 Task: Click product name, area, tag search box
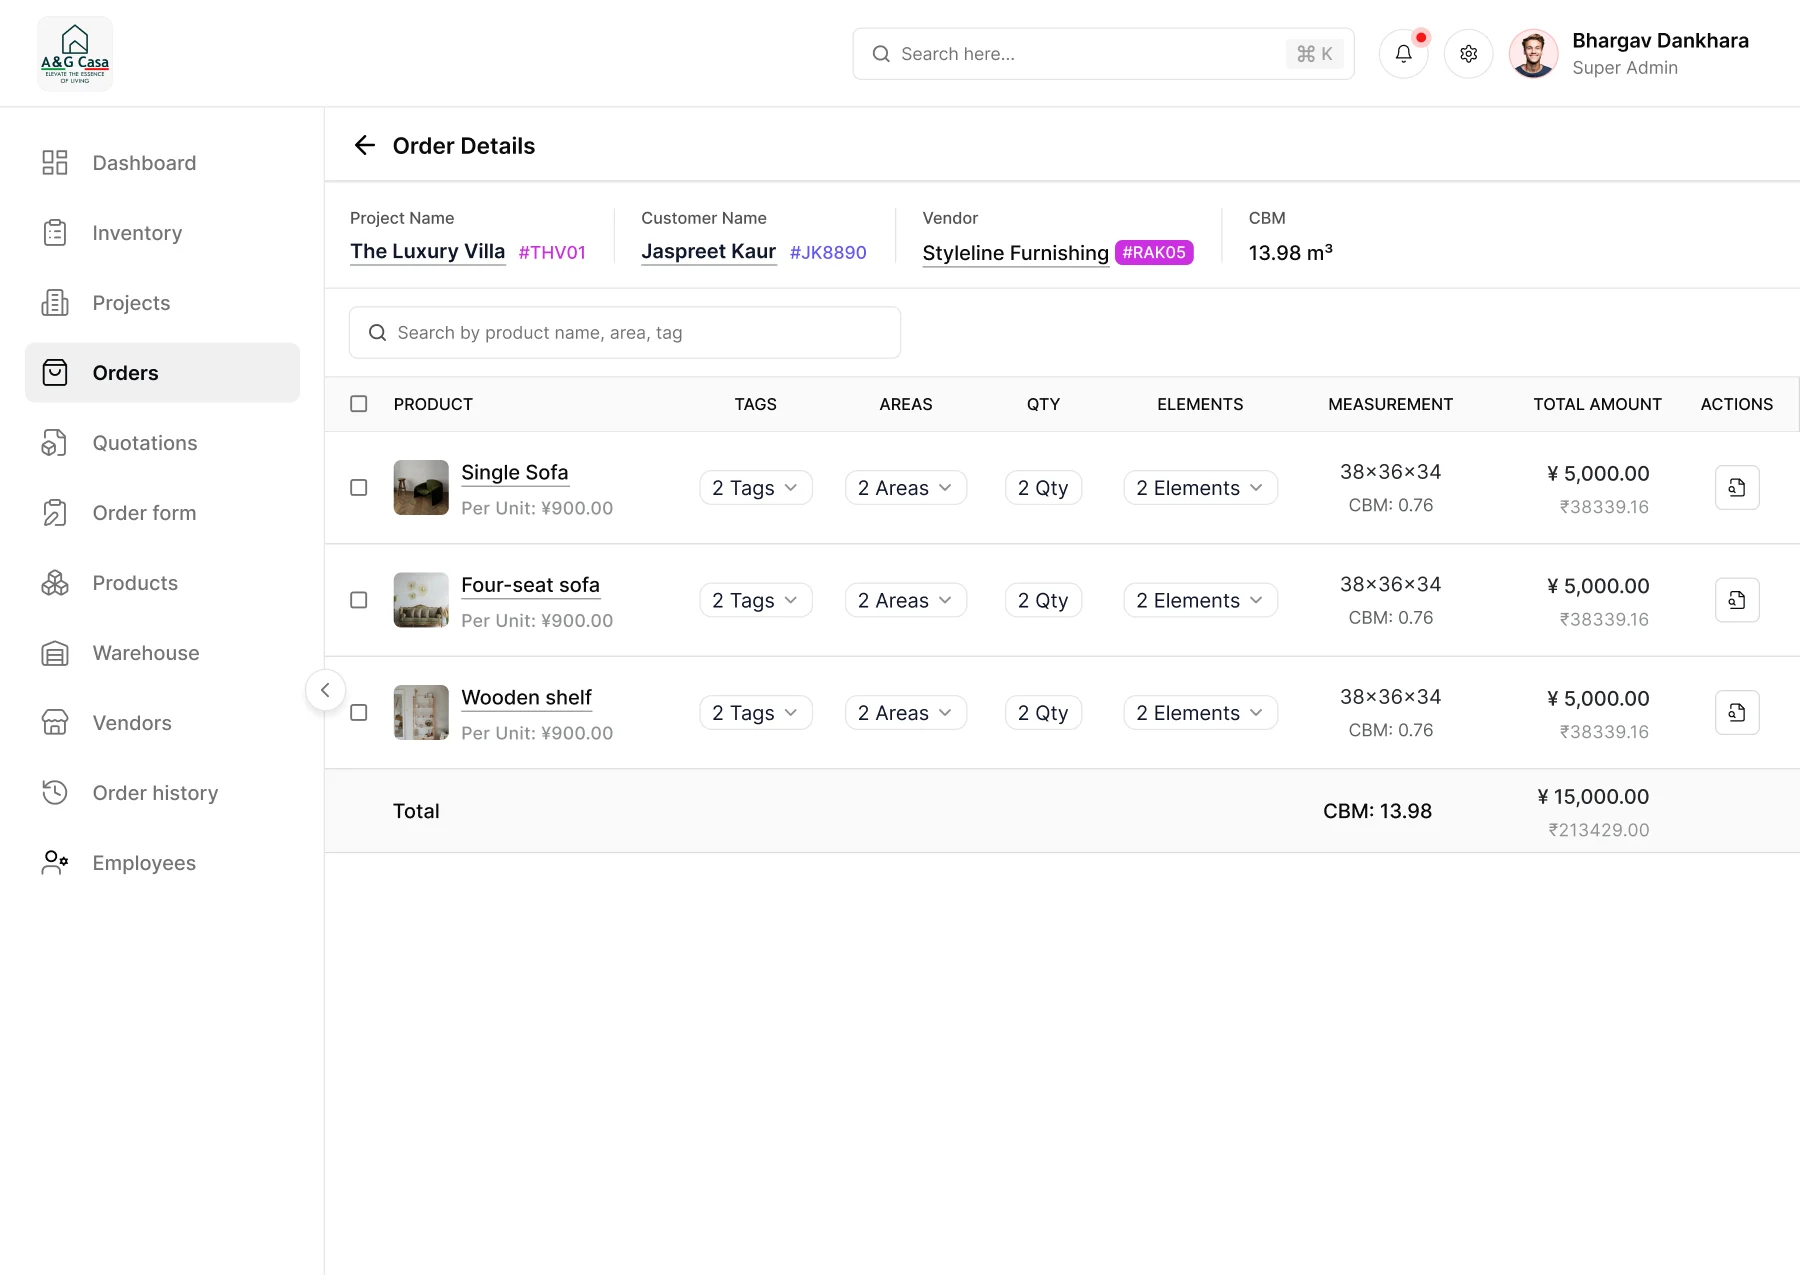pyautogui.click(x=625, y=333)
